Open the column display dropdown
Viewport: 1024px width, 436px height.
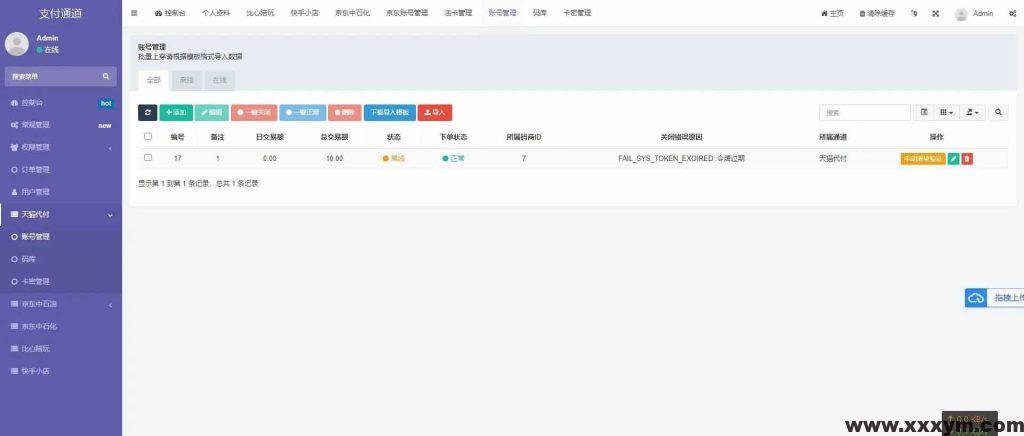(x=947, y=113)
